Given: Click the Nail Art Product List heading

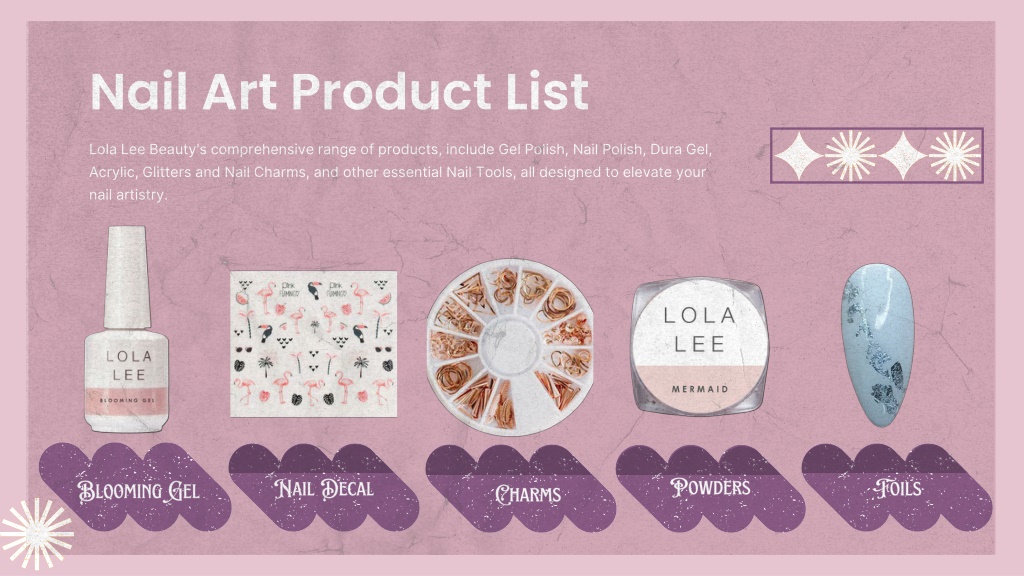Looking at the screenshot, I should click(340, 91).
